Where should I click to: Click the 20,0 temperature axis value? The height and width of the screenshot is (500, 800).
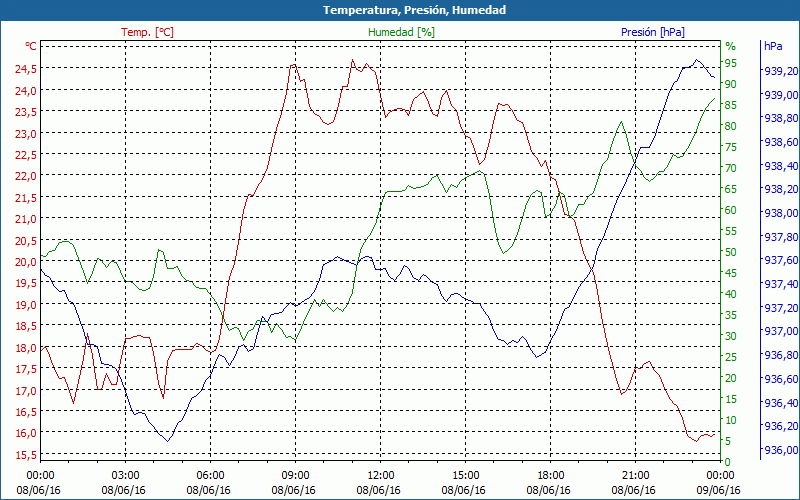click(x=26, y=262)
